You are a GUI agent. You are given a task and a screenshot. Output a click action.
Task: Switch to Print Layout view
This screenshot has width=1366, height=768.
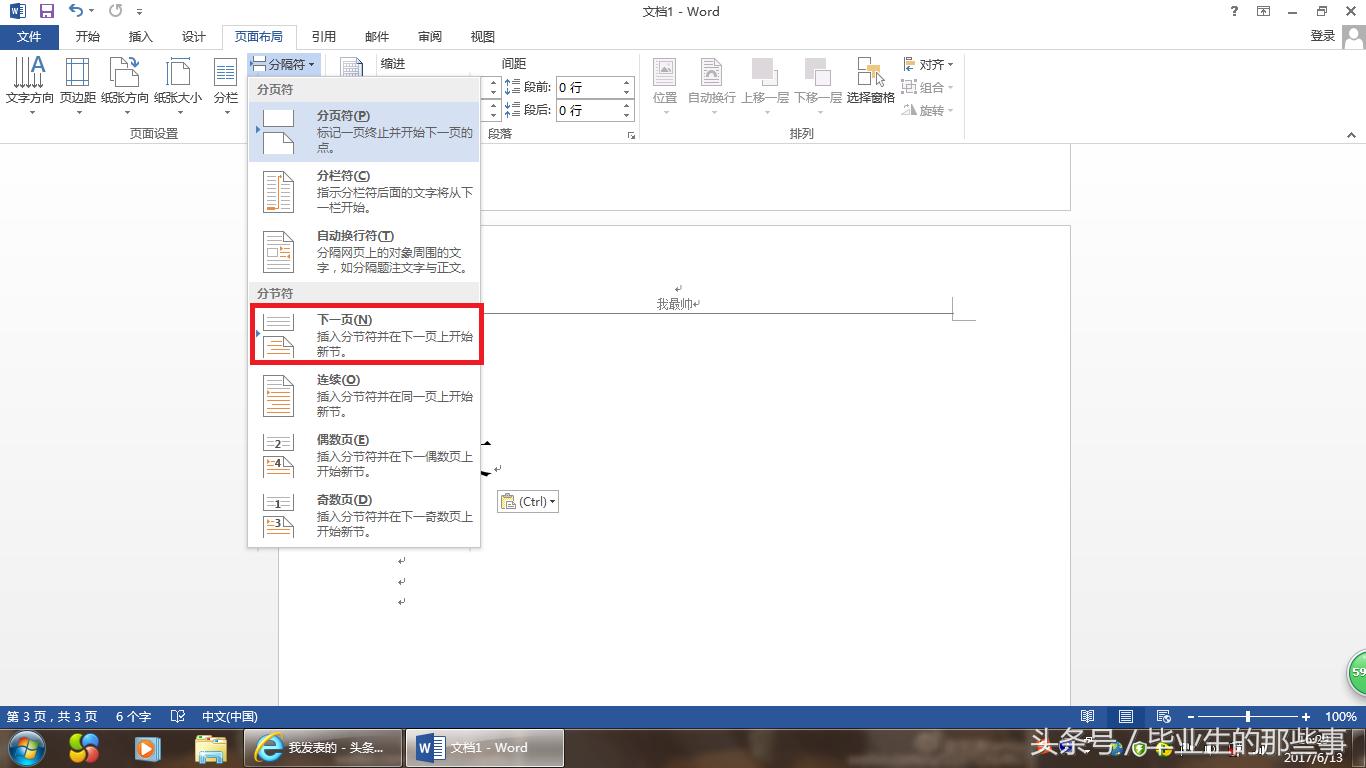1126,717
